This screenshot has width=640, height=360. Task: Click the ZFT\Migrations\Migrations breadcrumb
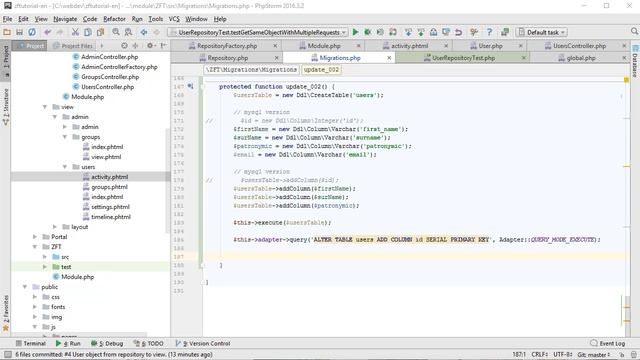click(251, 70)
